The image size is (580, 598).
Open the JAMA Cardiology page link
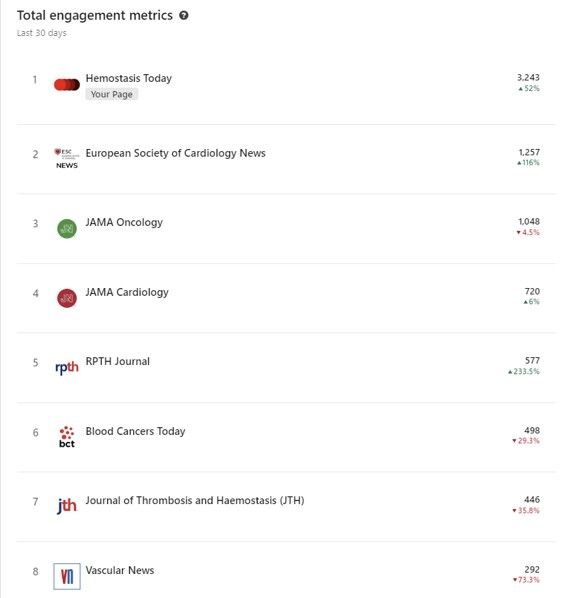127,292
